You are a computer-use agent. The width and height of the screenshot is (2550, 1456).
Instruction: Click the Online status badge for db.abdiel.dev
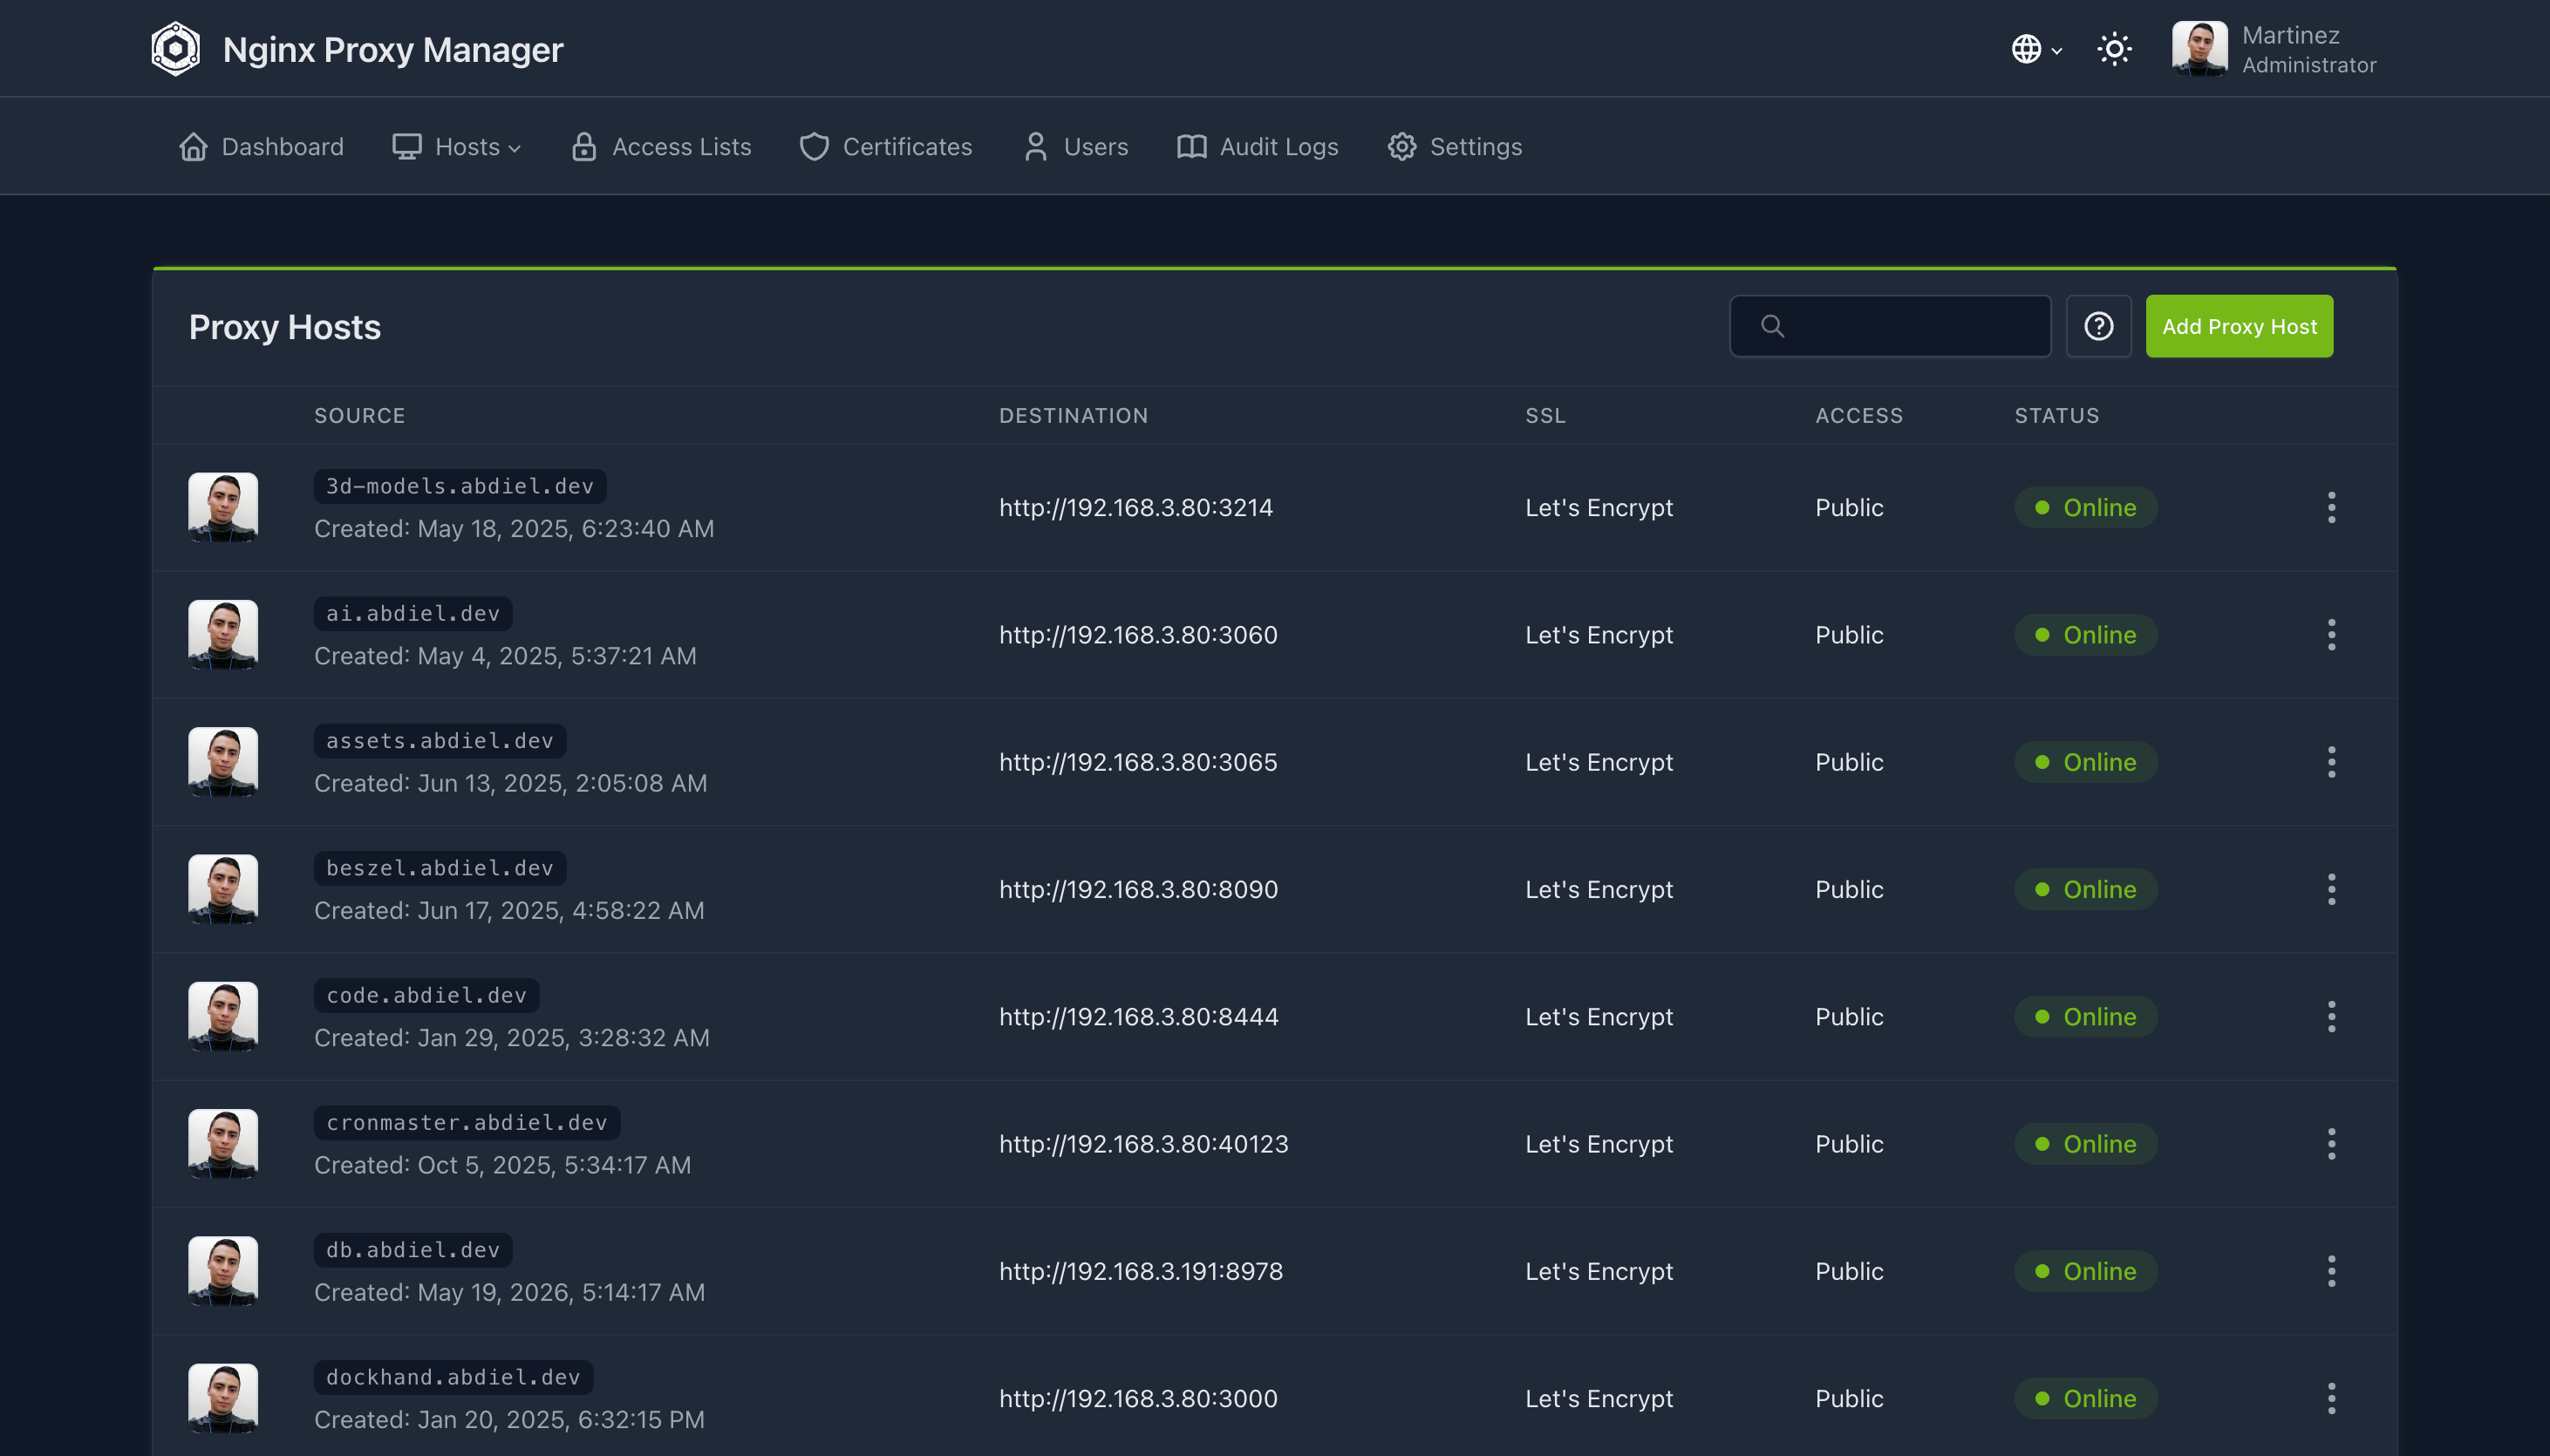2085,1271
